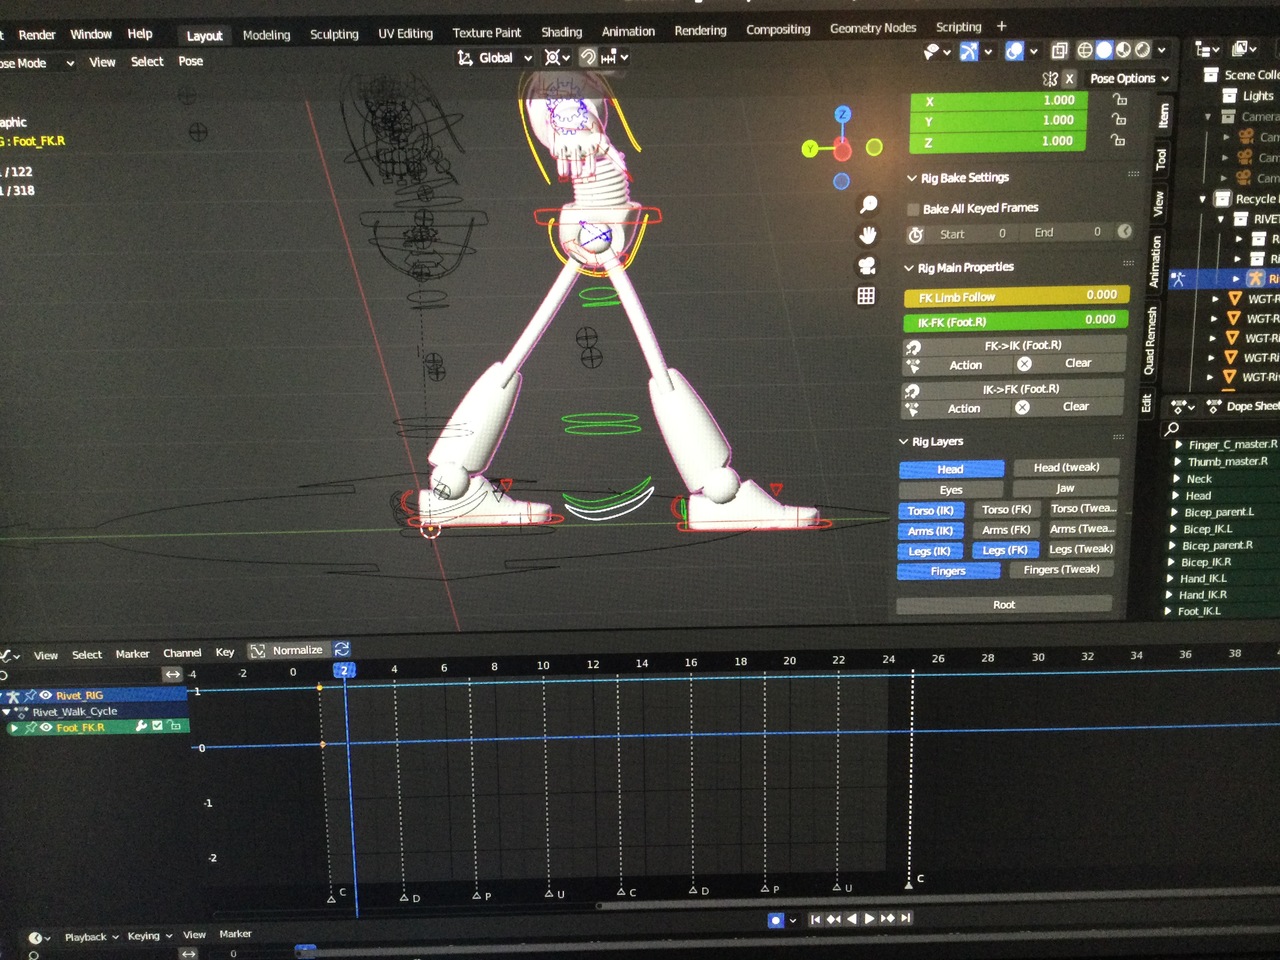Click the X-axis mirror button near Pose Options
This screenshot has width=1280, height=960.
(1069, 78)
